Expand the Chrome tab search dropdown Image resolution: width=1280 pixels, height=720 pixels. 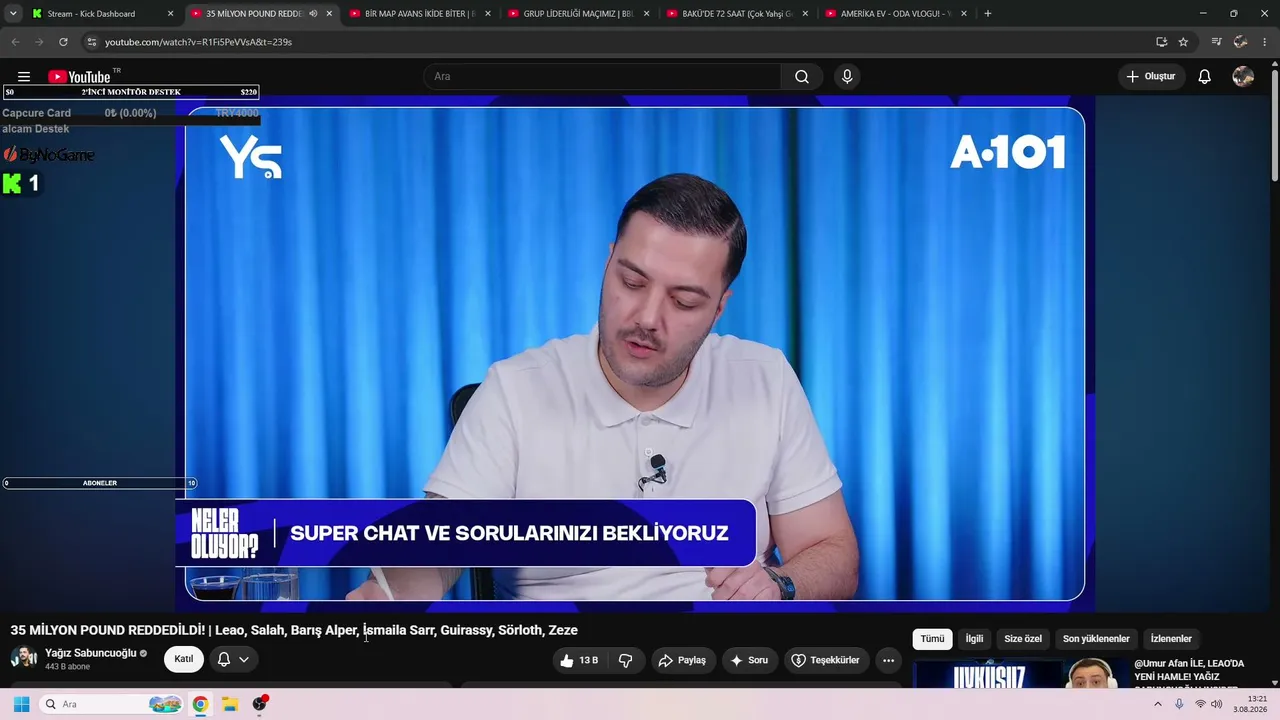[x=13, y=14]
